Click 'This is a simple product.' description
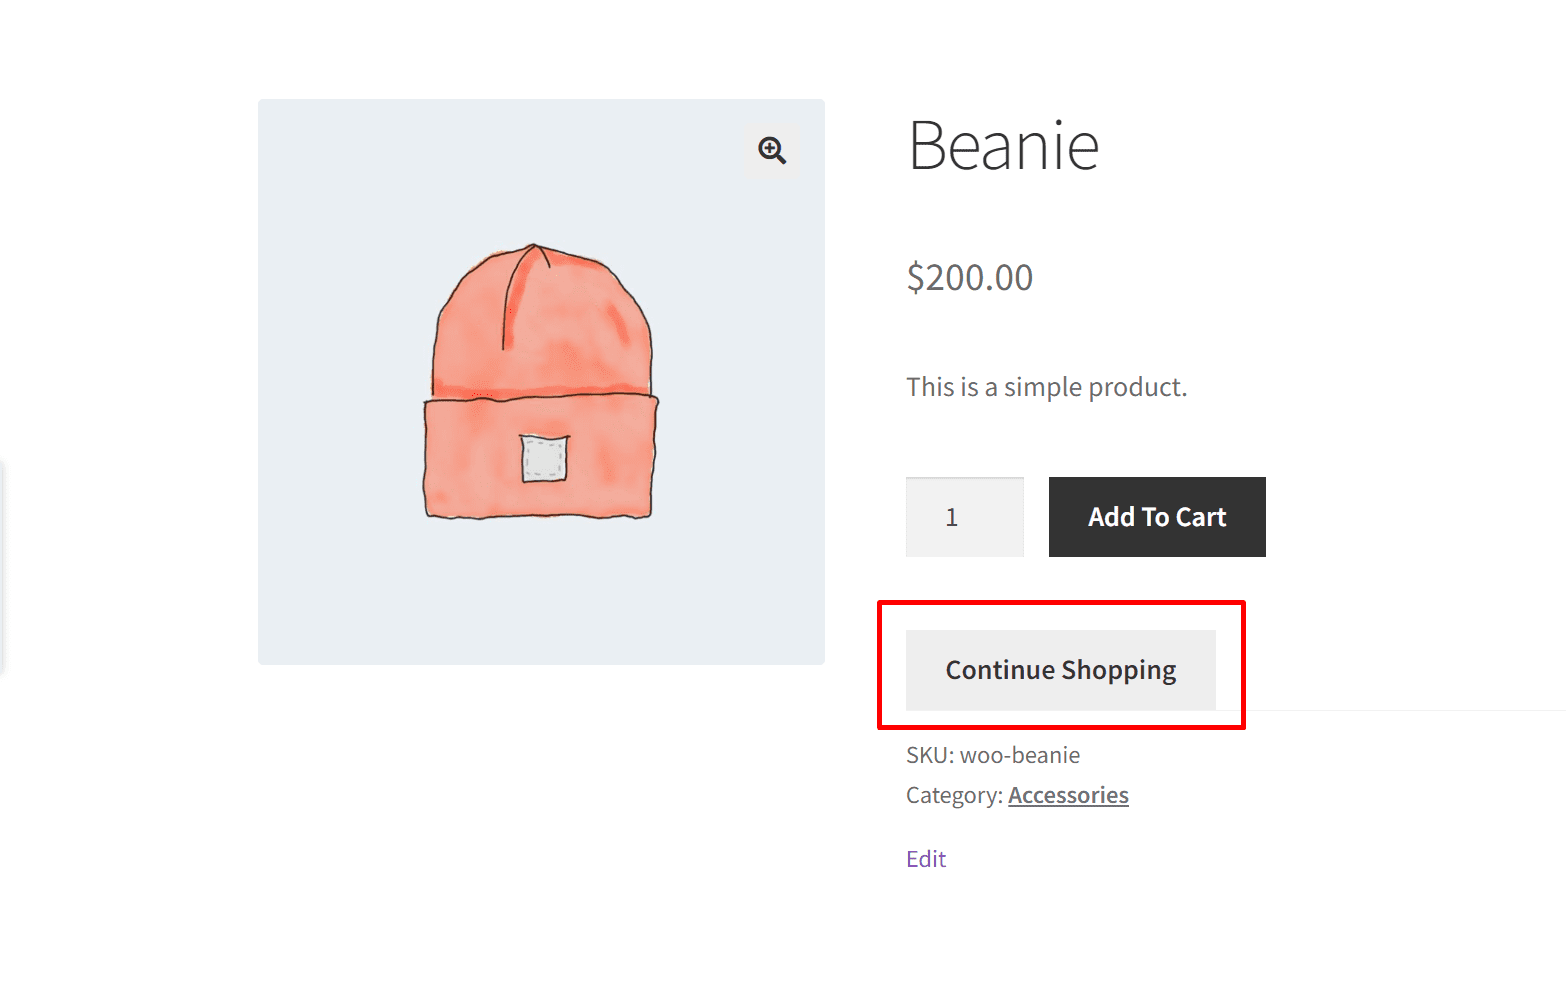Image resolution: width=1566 pixels, height=1008 pixels. coord(1047,387)
